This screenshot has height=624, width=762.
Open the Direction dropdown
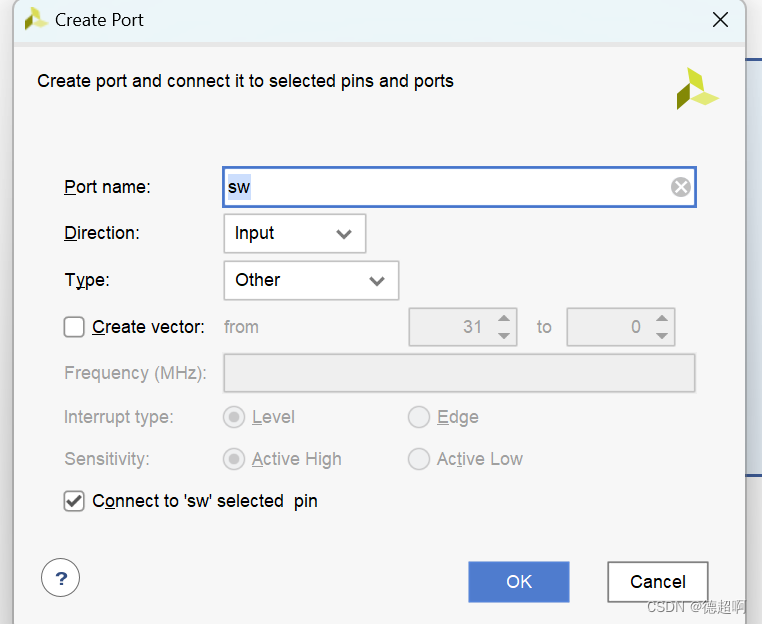pyautogui.click(x=294, y=234)
